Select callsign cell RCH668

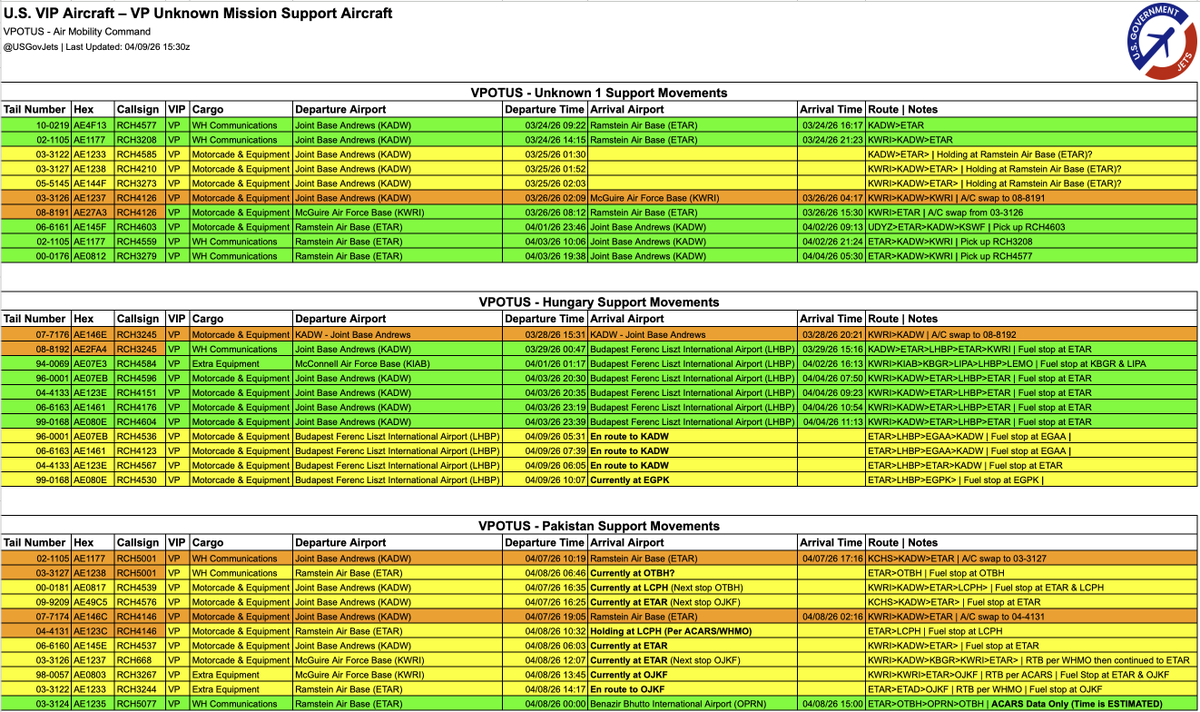coord(138,661)
